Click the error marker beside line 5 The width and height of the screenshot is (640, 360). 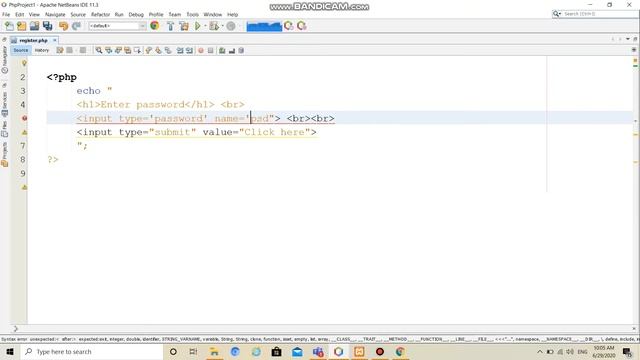point(24,118)
